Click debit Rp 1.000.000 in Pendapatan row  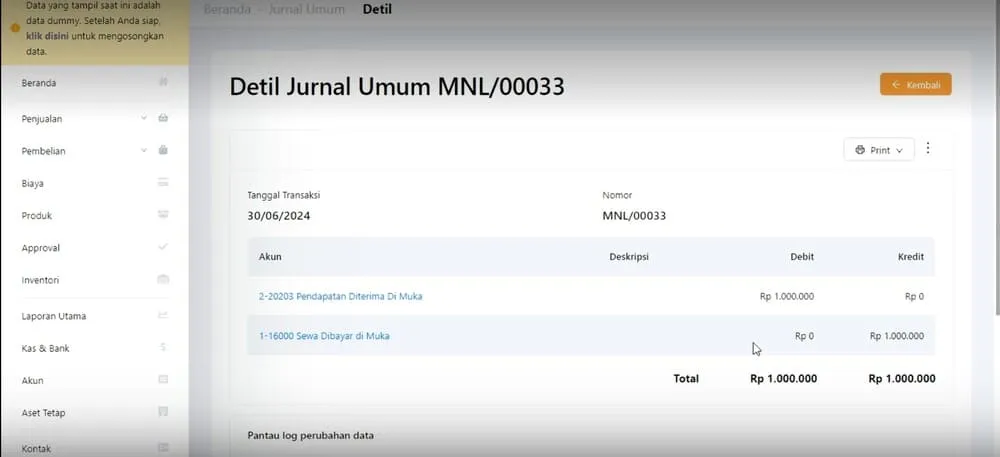pos(787,296)
